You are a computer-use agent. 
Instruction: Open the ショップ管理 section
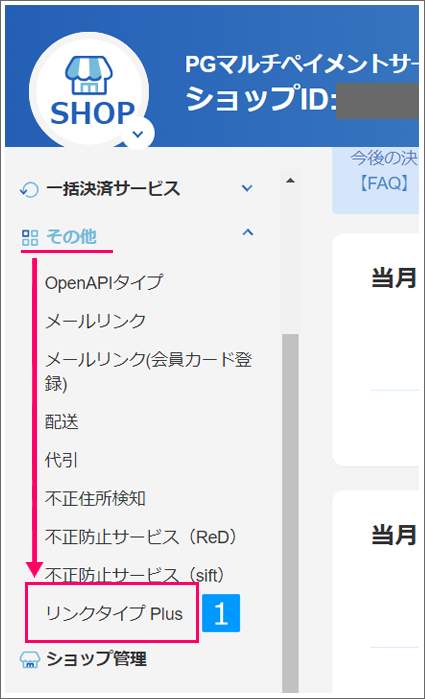[97, 659]
